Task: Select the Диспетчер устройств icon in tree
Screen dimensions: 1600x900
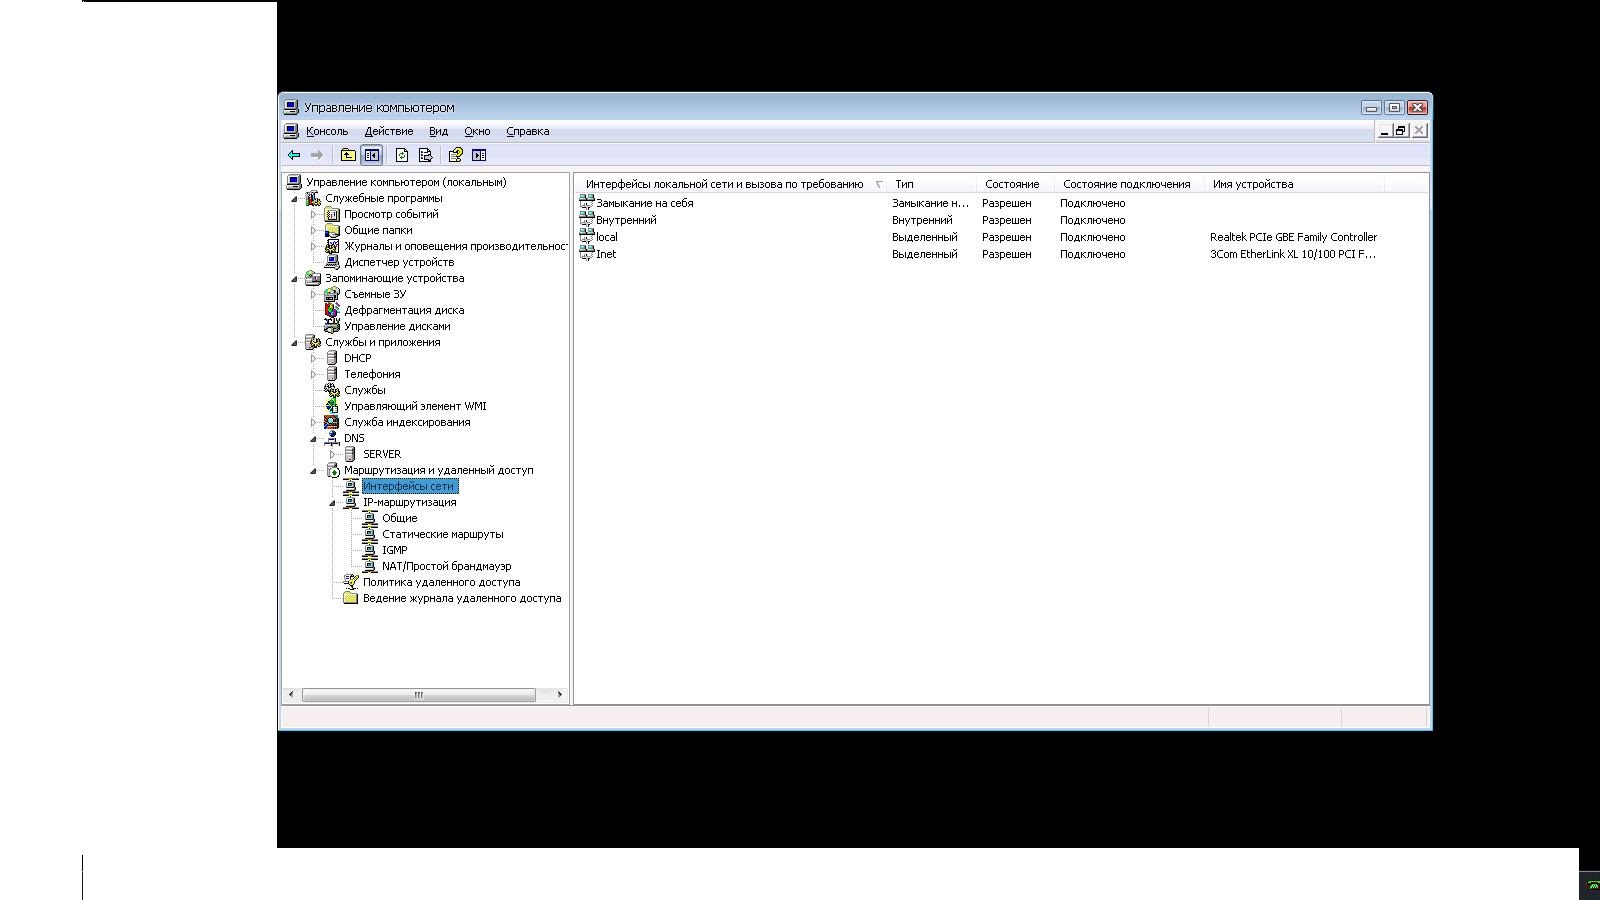Action: tap(332, 262)
